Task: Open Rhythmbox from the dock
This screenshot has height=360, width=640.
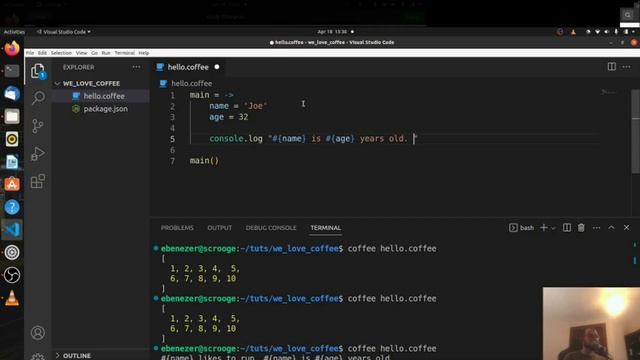Action: point(12,139)
